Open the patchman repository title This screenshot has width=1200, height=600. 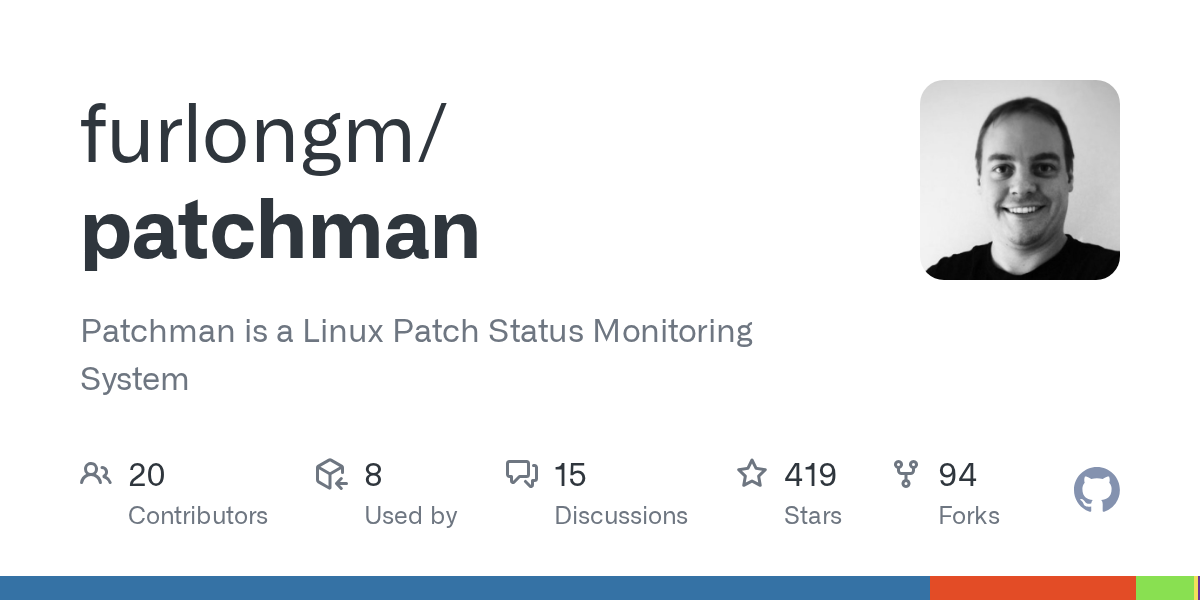(x=280, y=230)
